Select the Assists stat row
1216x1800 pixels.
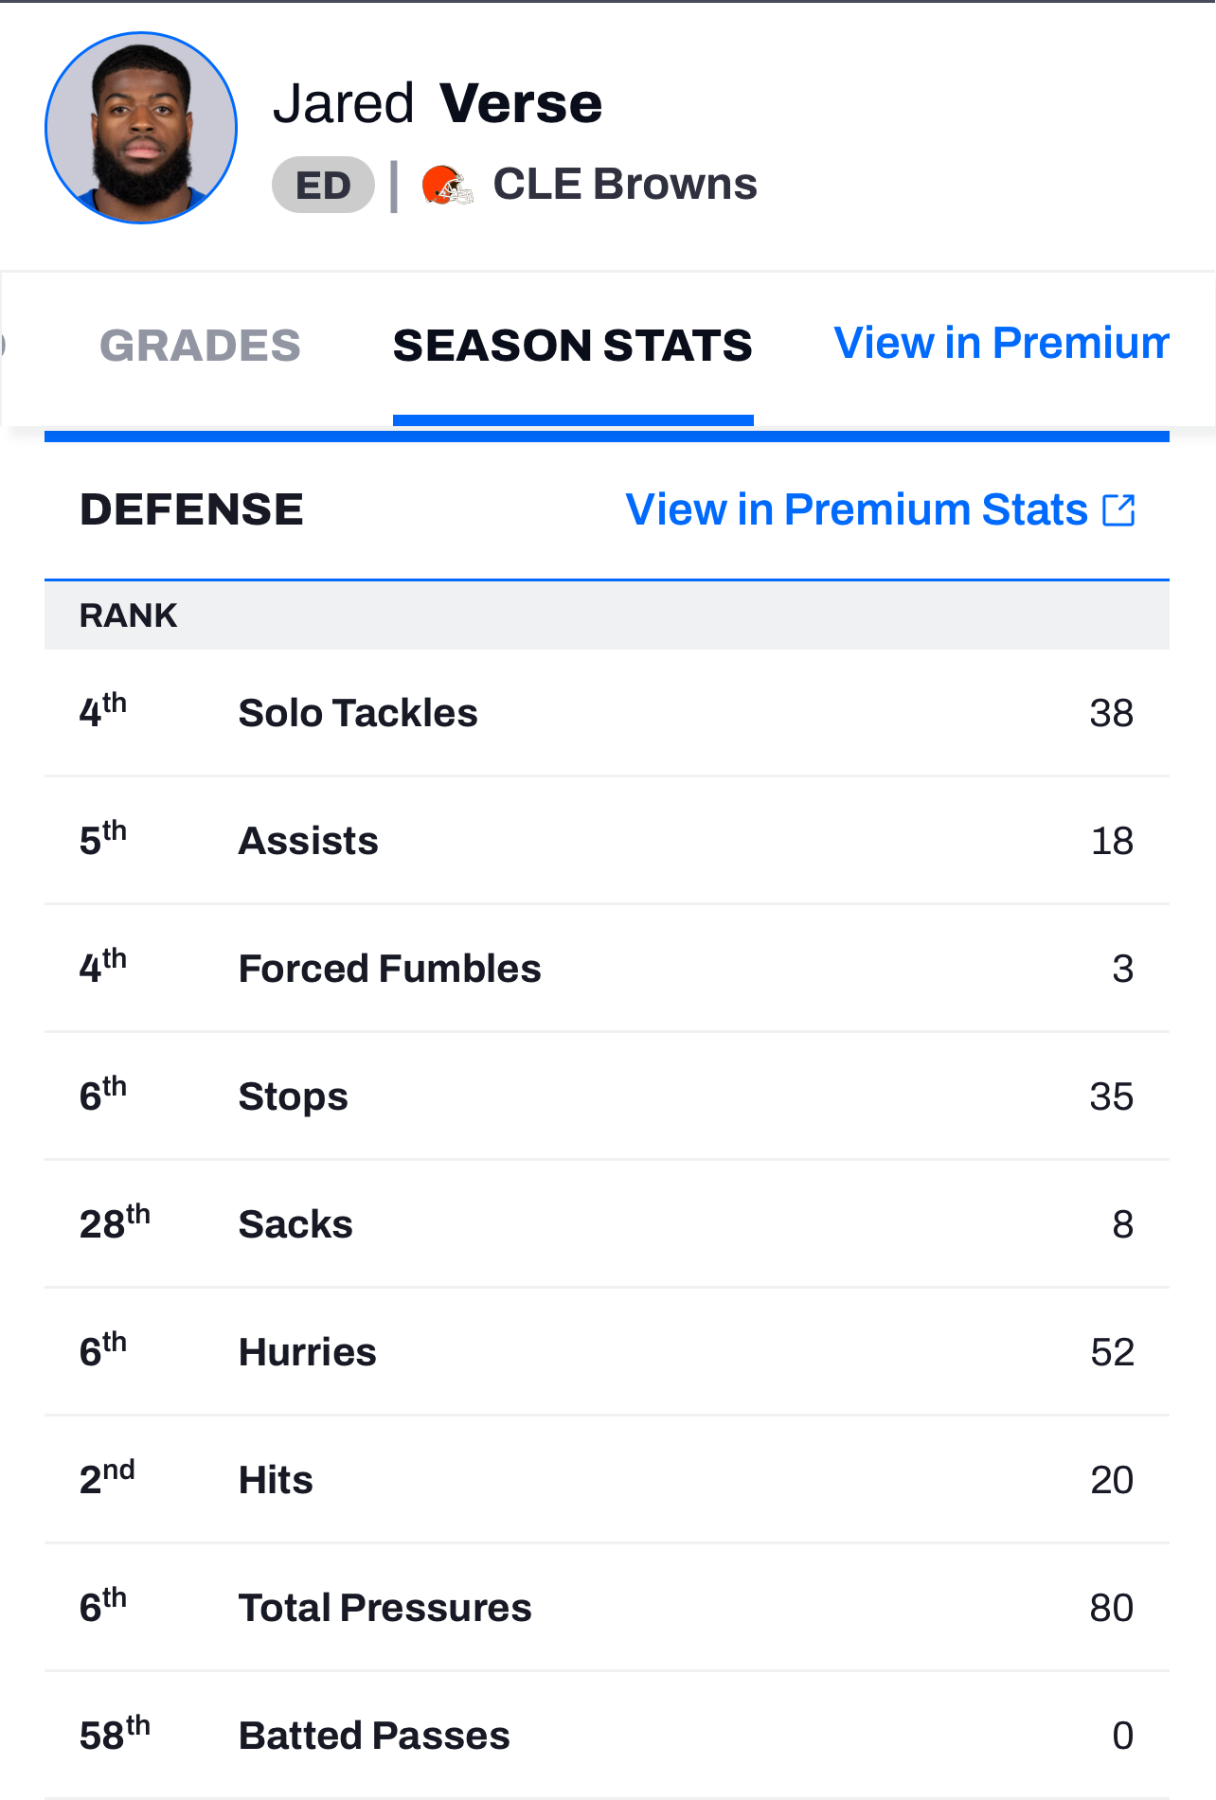pyautogui.click(x=607, y=841)
